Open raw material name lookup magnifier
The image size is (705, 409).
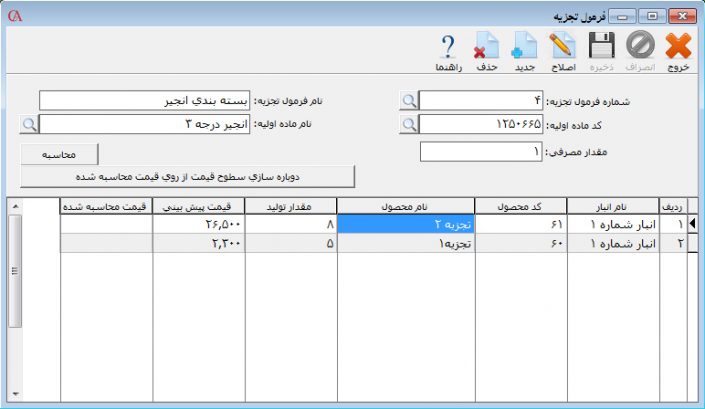[29, 124]
